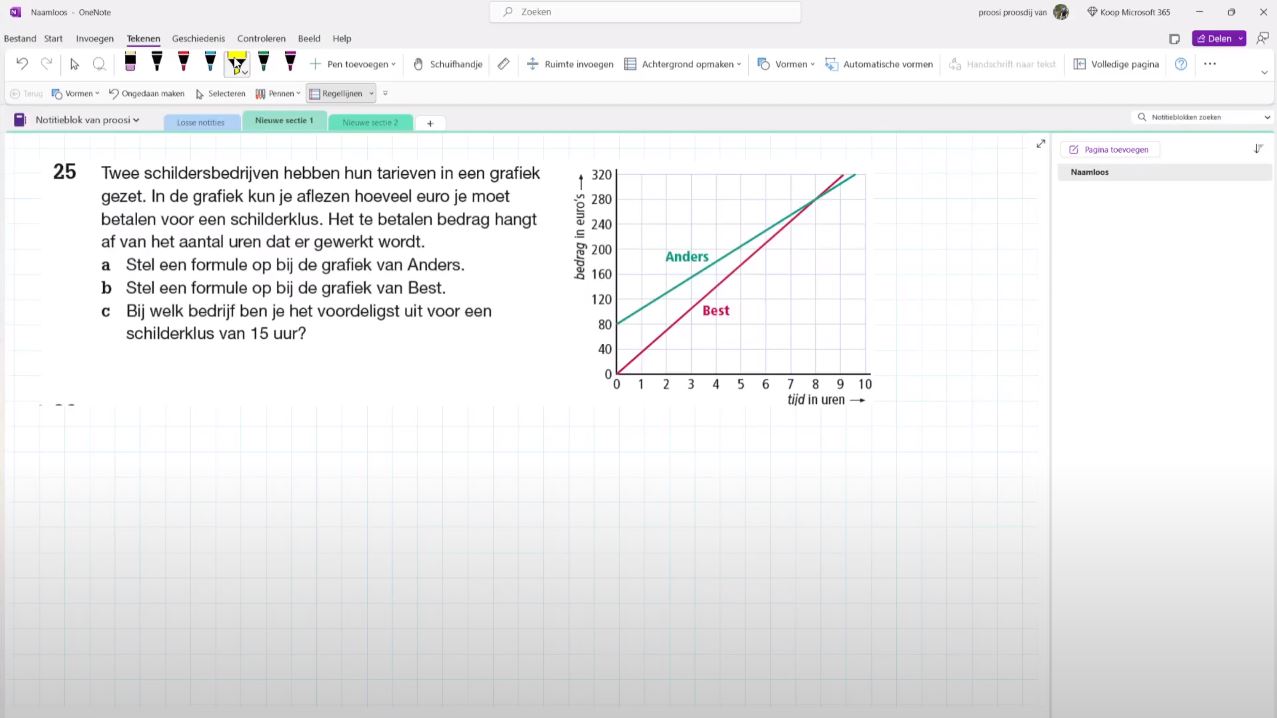1277x718 pixels.
Task: Activate the Schuifhandje hand tool
Action: pyautogui.click(x=447, y=64)
